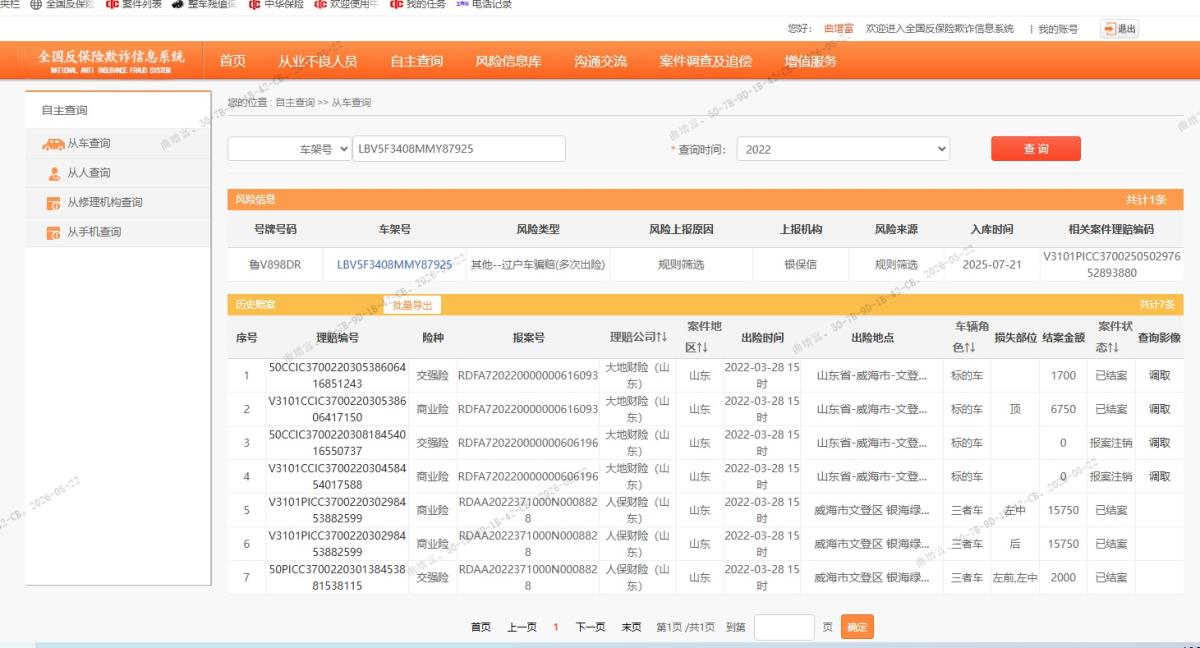
Task: Click claim number 50PICC370022030138453881538115
Action: click(337, 578)
